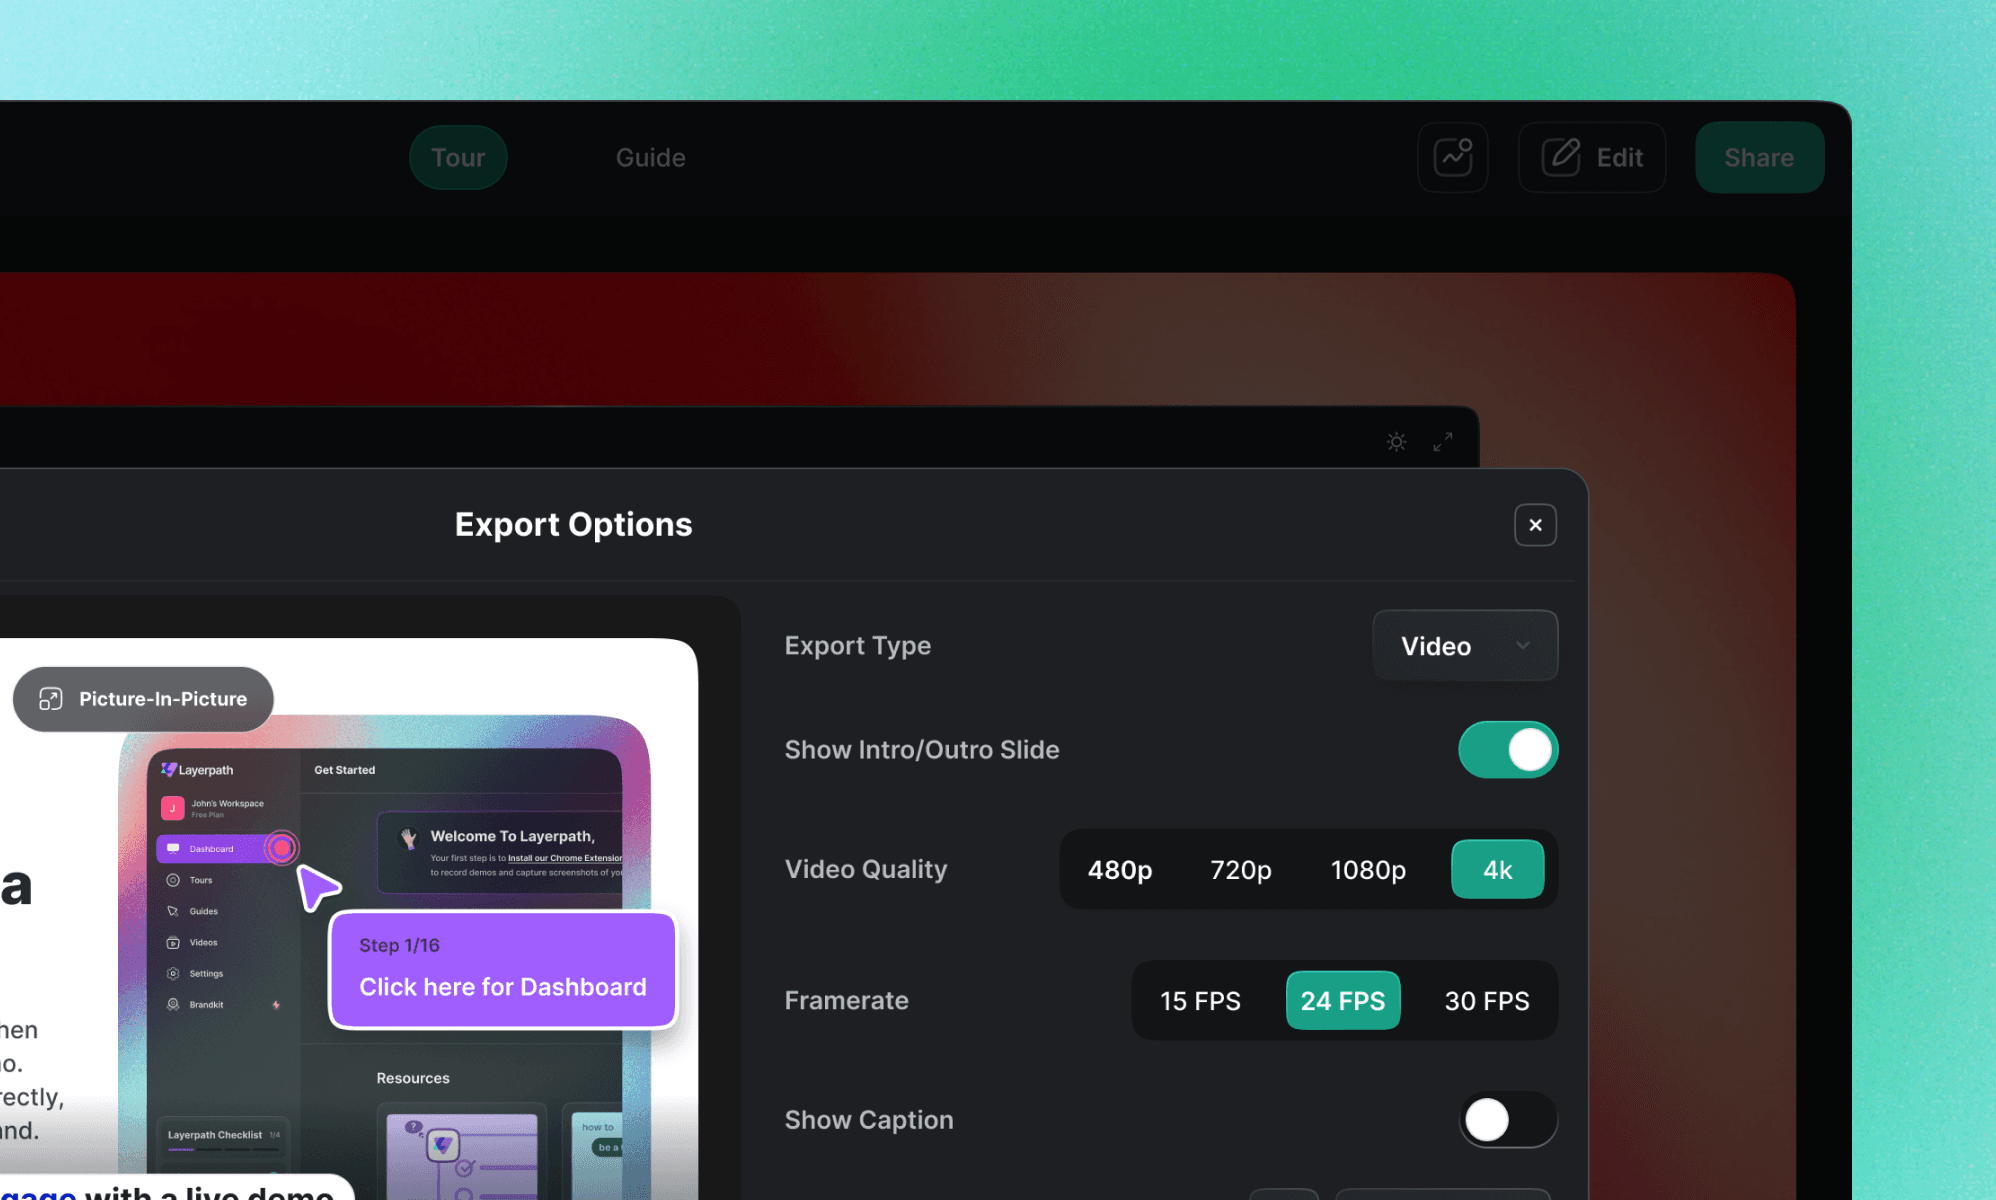
Task: Click the pink hotspot on Dashboard
Action: coord(282,848)
